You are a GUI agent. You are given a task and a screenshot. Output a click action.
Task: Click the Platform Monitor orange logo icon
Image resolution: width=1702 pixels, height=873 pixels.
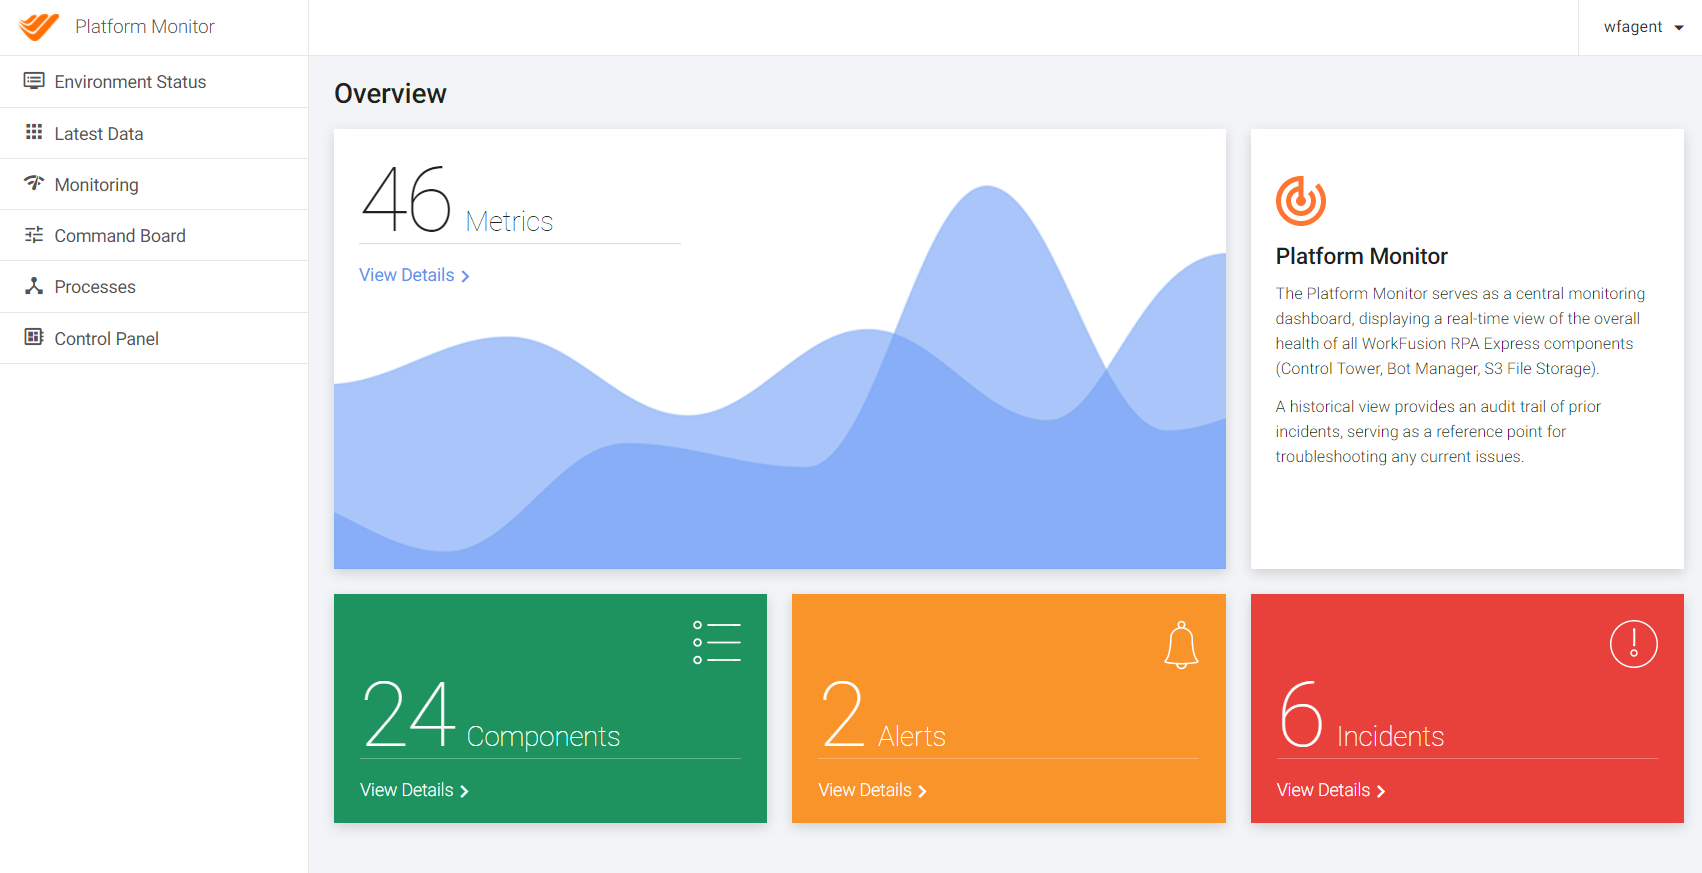click(x=39, y=27)
